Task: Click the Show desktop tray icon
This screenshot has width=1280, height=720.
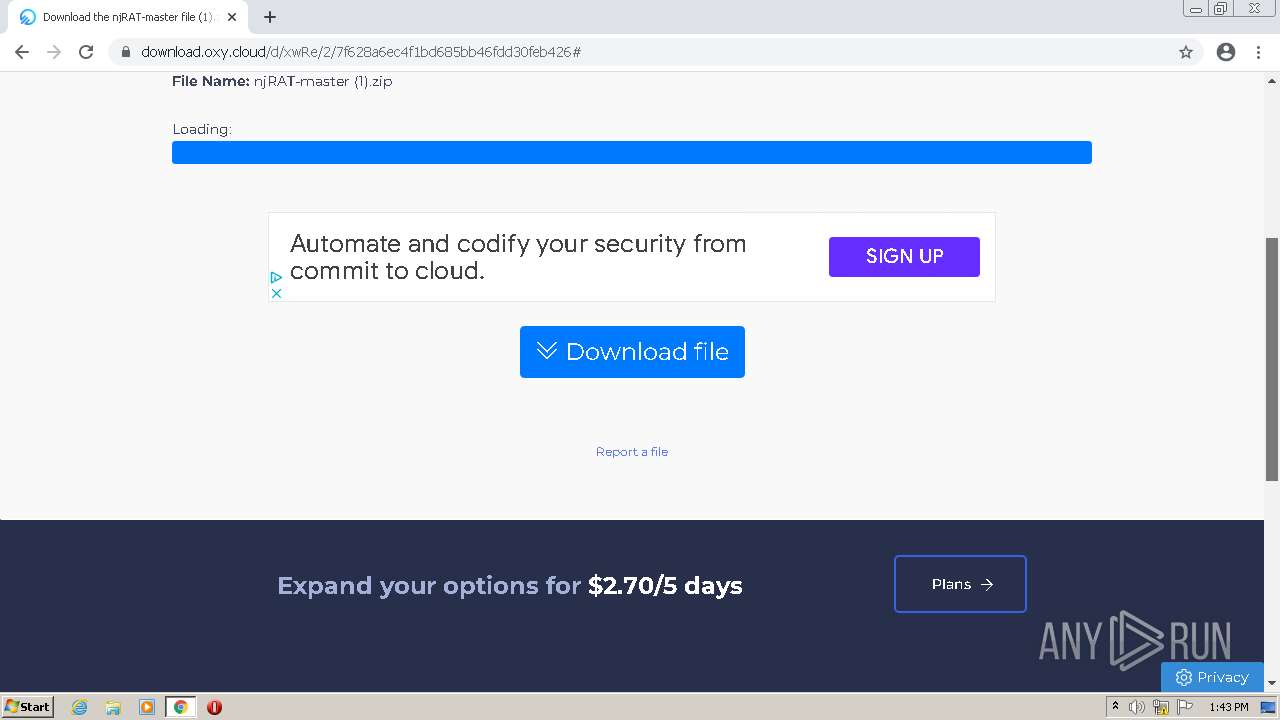Action: 1268,707
